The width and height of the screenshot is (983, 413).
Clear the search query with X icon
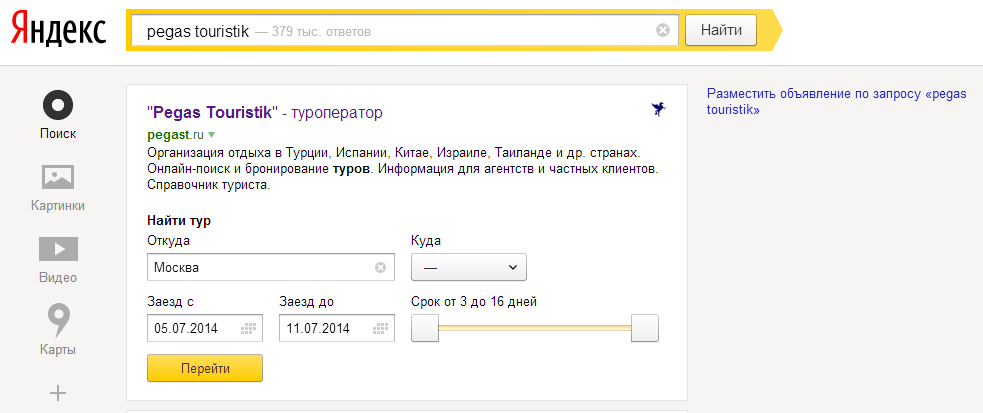pyautogui.click(x=662, y=30)
